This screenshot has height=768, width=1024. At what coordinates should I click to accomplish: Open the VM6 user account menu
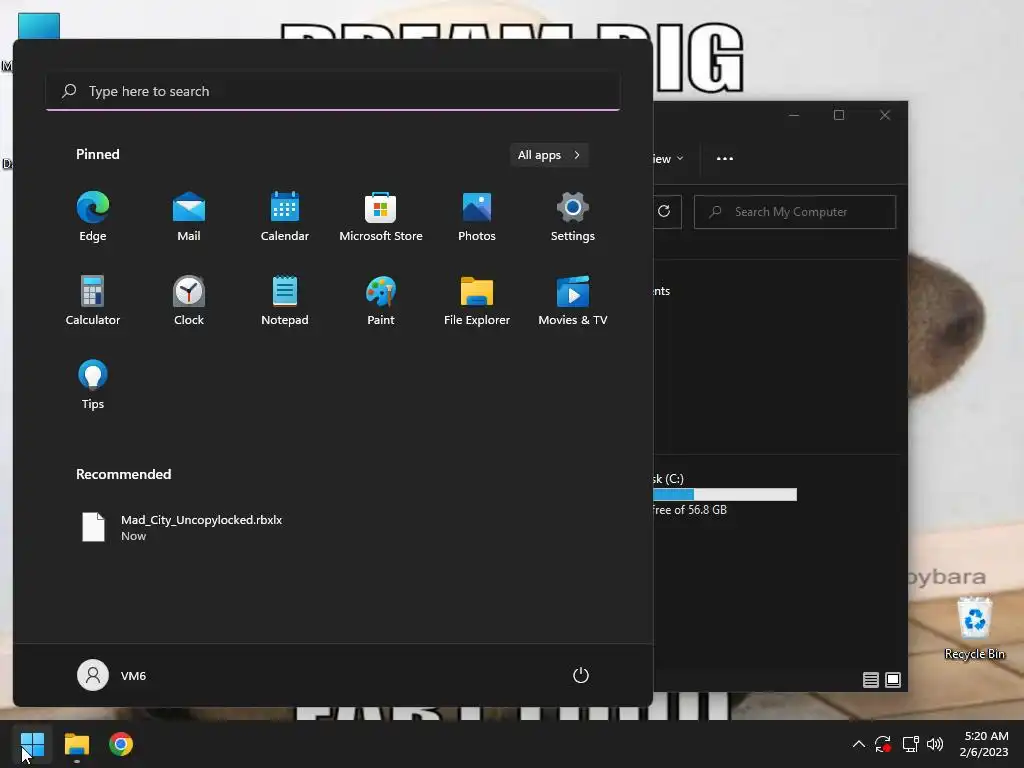112,675
